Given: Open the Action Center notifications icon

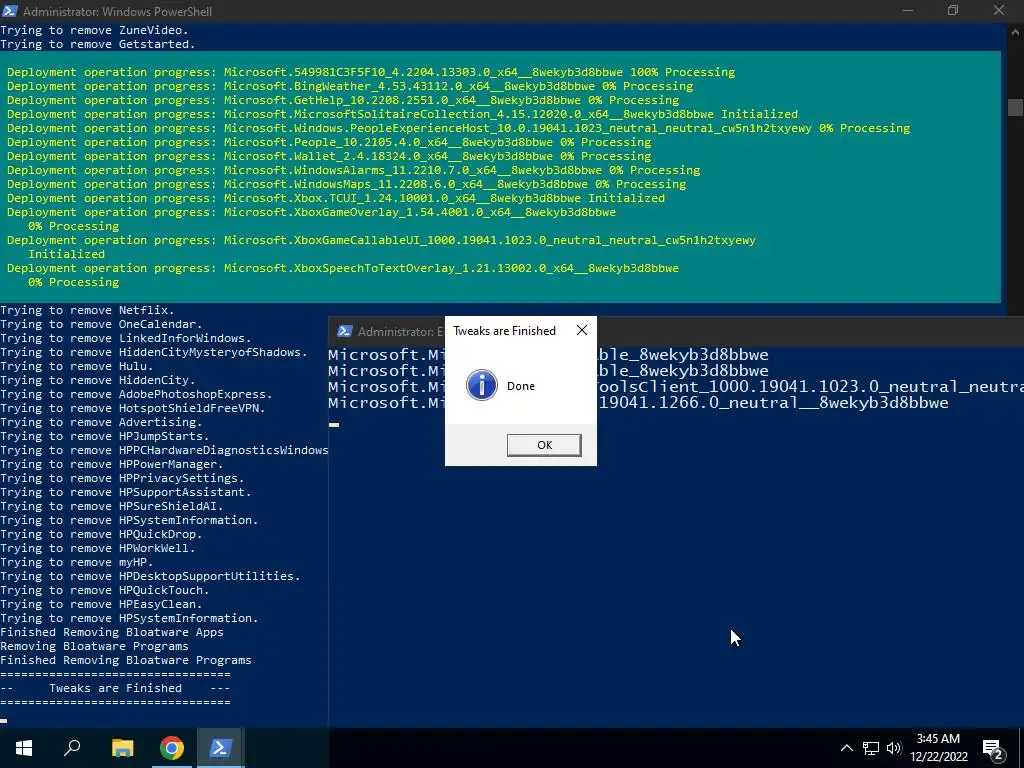Looking at the screenshot, I should pyautogui.click(x=993, y=749).
